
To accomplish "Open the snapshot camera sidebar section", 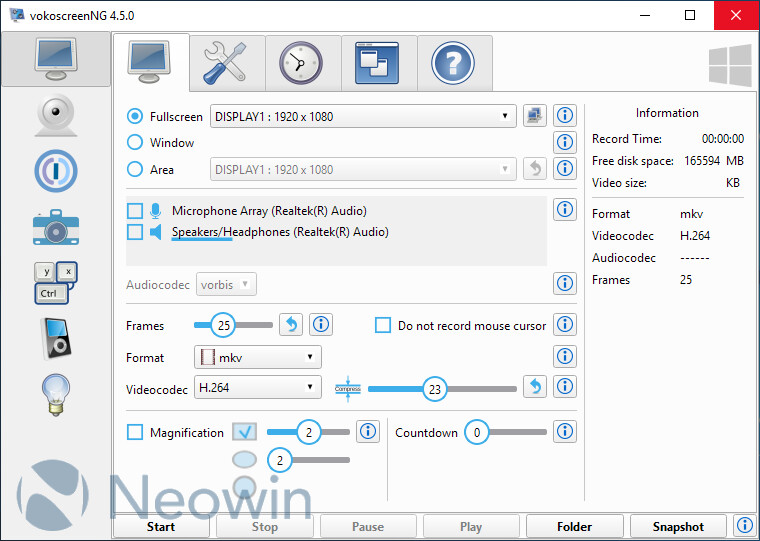I will coord(56,227).
